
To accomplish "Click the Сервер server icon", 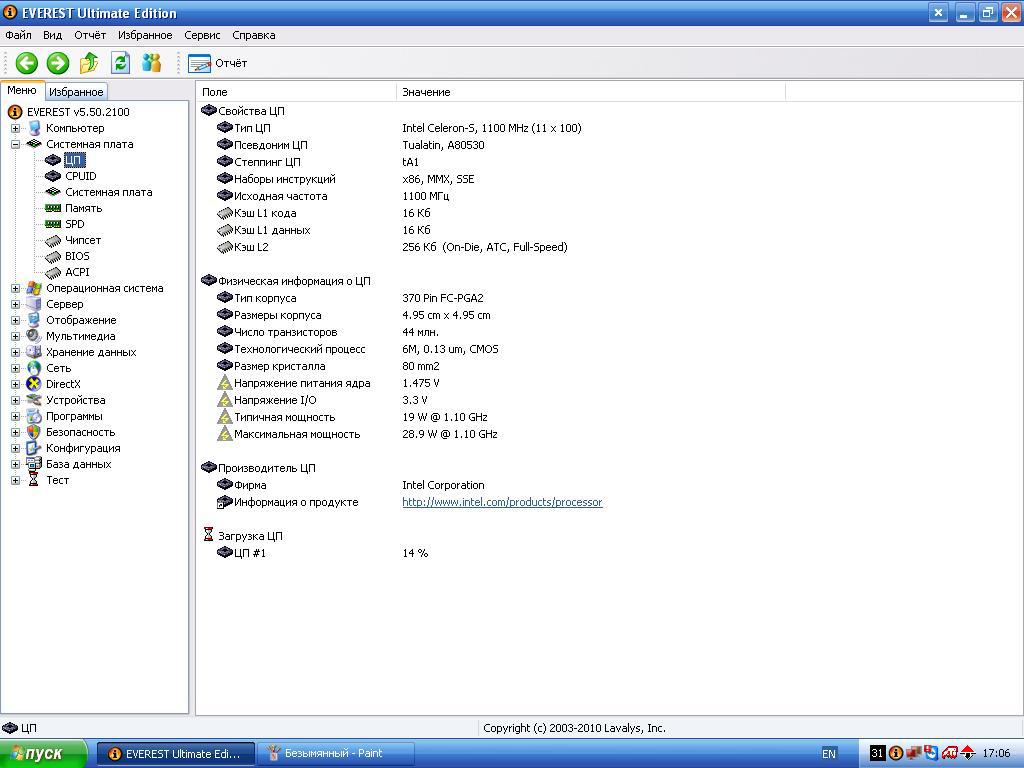I will [x=34, y=304].
